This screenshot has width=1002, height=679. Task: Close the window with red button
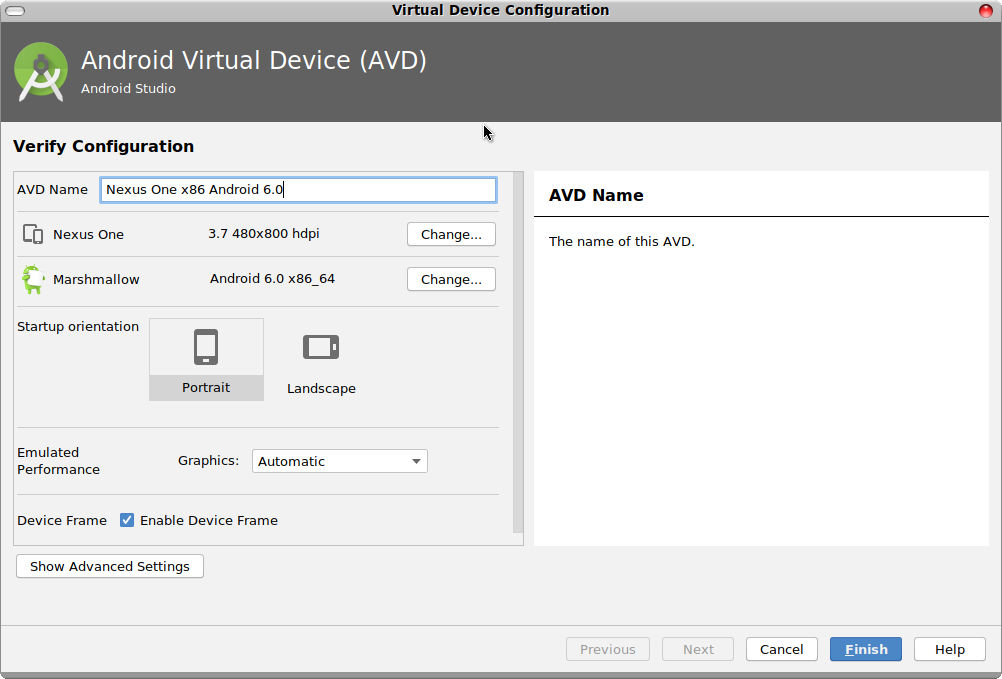(985, 10)
